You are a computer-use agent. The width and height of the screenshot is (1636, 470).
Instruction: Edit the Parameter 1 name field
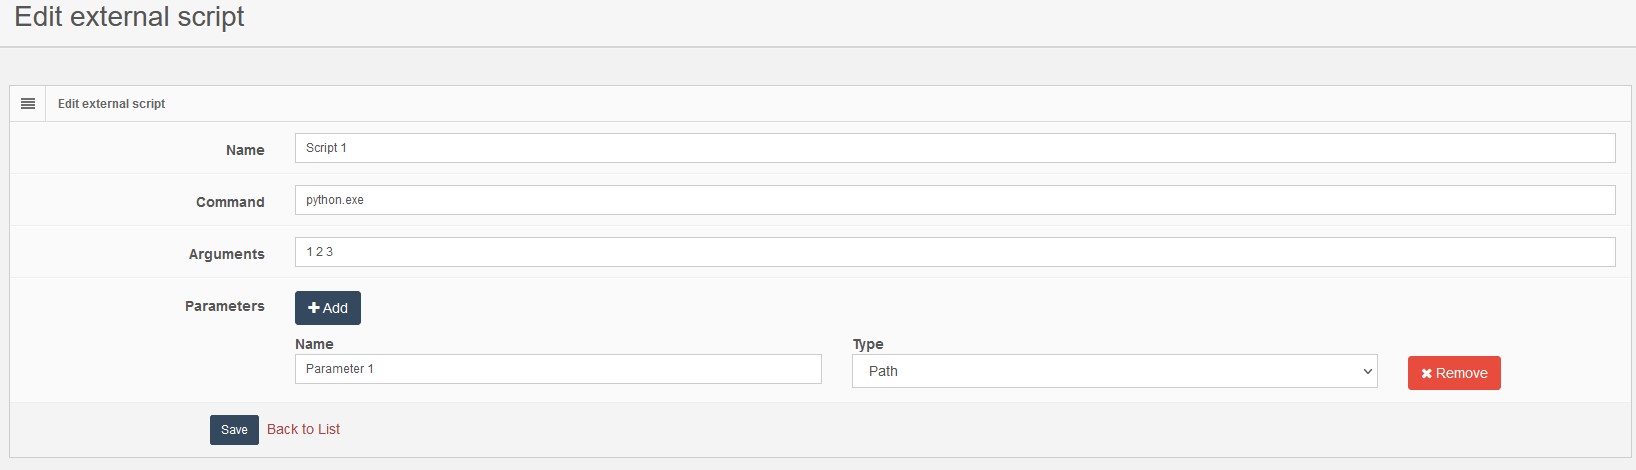click(557, 369)
